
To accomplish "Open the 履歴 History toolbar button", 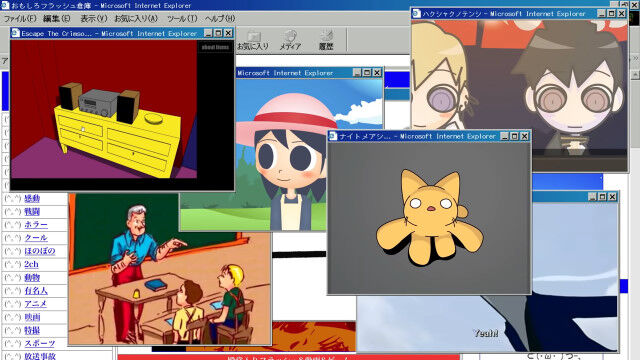I will tap(326, 40).
